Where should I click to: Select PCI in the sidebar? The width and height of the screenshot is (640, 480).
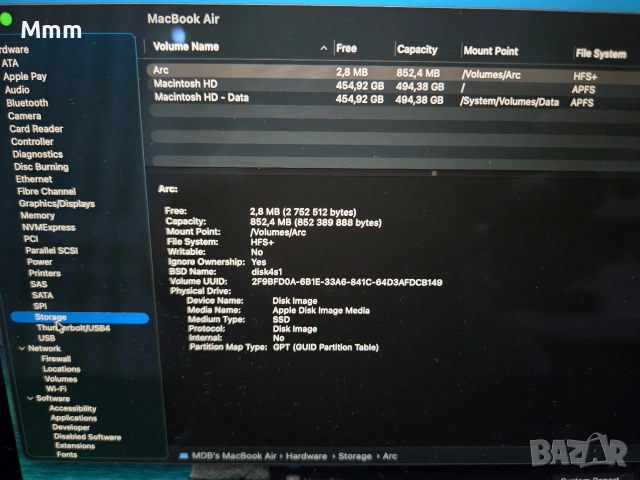click(31, 239)
